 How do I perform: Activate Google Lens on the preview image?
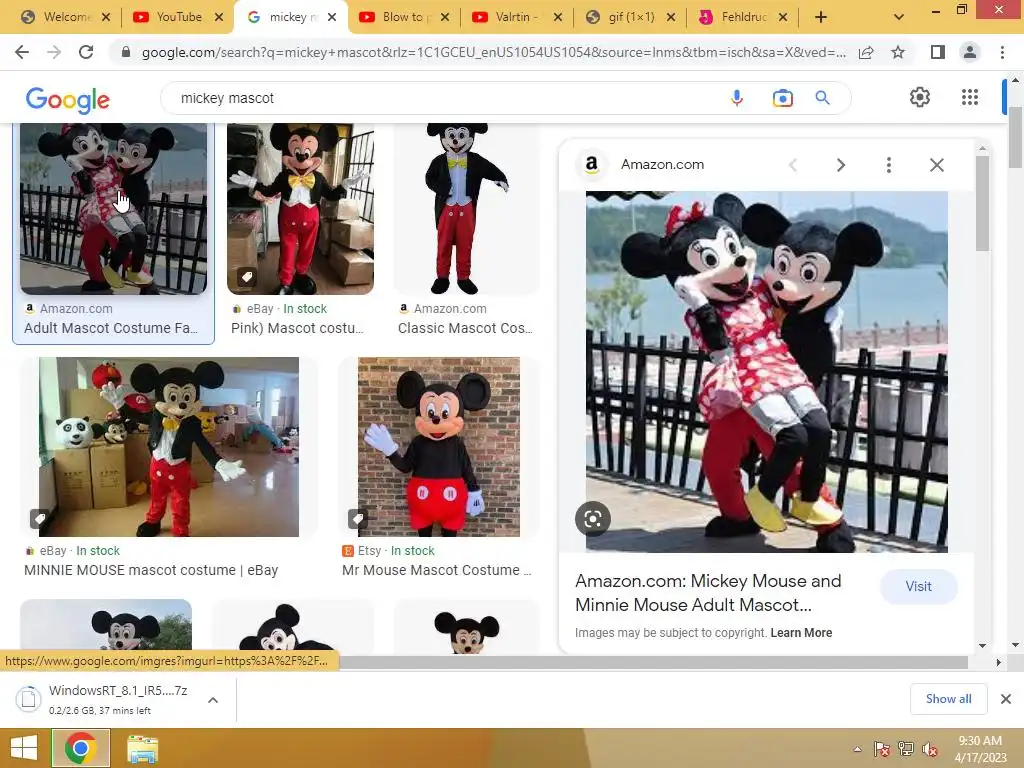593,519
